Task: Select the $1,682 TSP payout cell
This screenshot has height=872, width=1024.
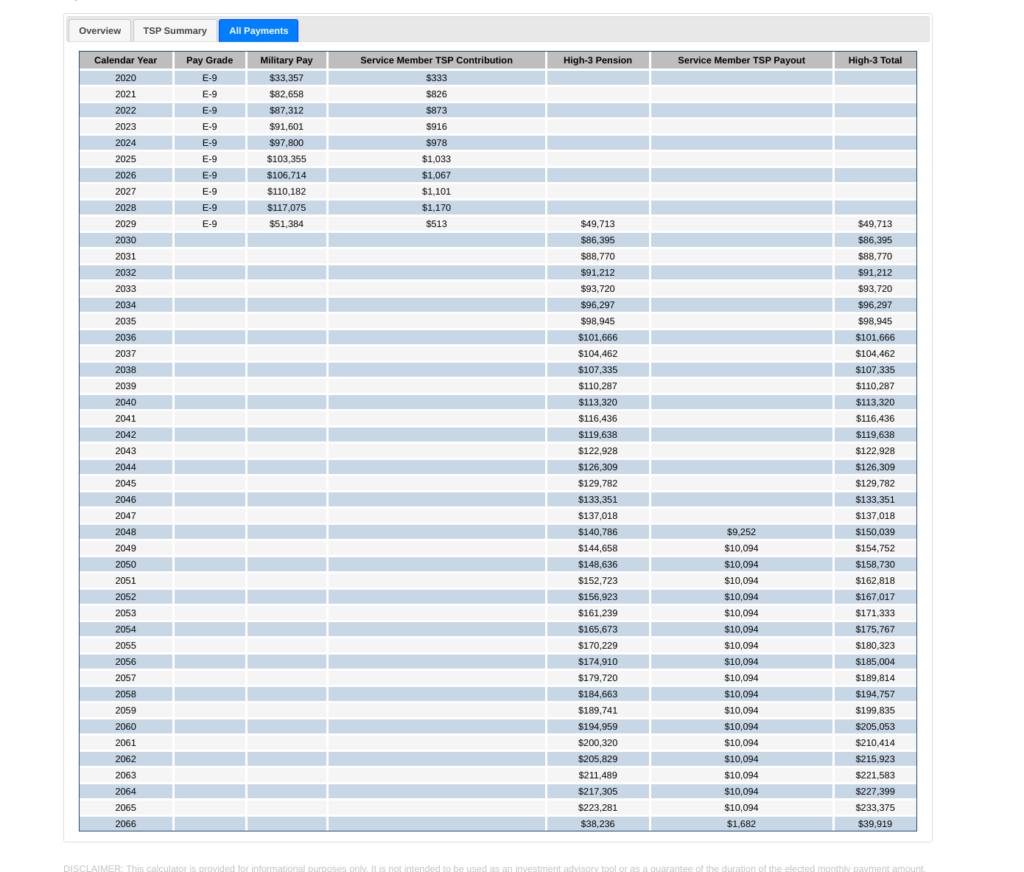Action: pos(741,824)
